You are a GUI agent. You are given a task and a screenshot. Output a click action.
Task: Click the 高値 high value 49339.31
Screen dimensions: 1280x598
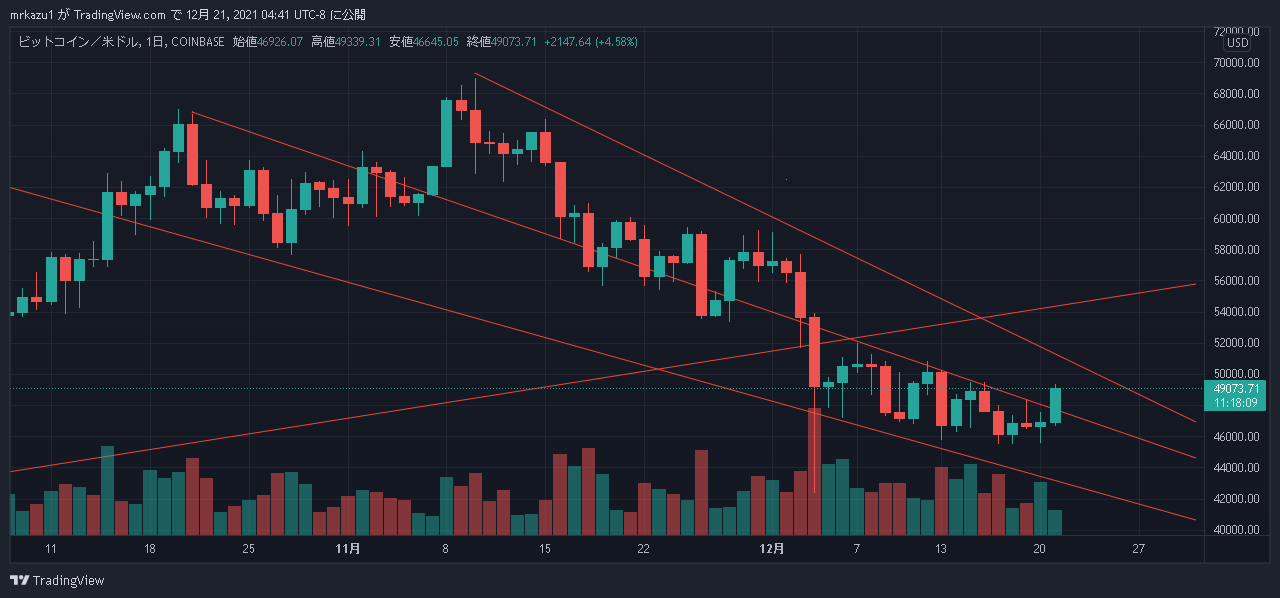(358, 41)
